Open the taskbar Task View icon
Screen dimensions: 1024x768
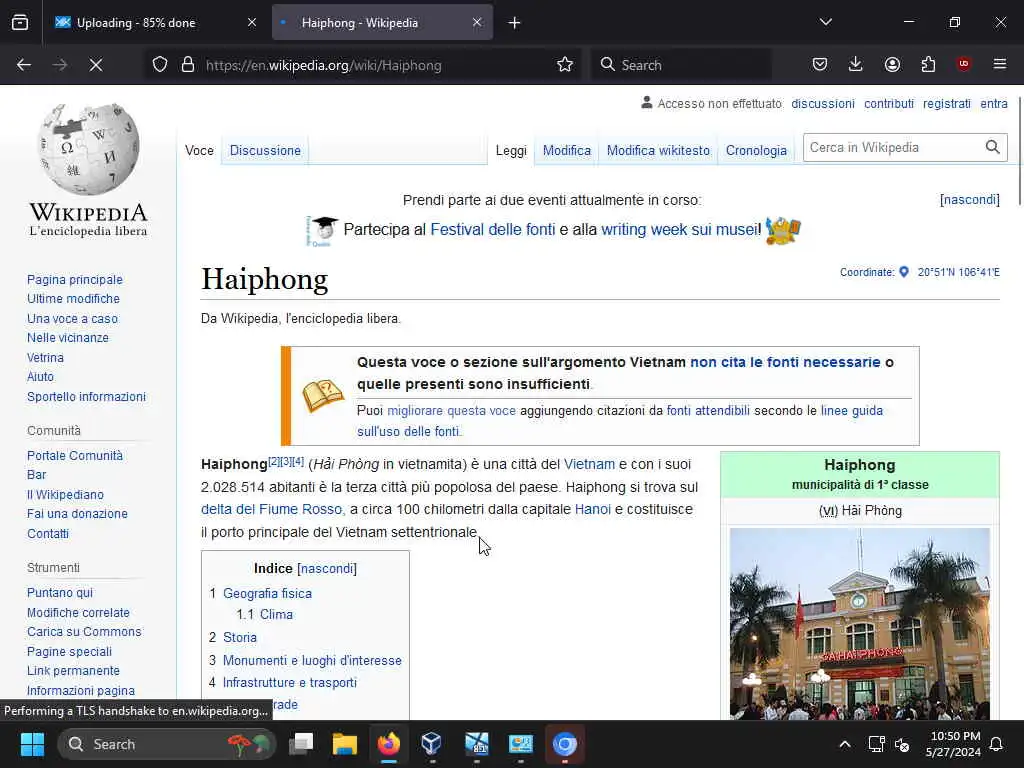click(x=301, y=744)
